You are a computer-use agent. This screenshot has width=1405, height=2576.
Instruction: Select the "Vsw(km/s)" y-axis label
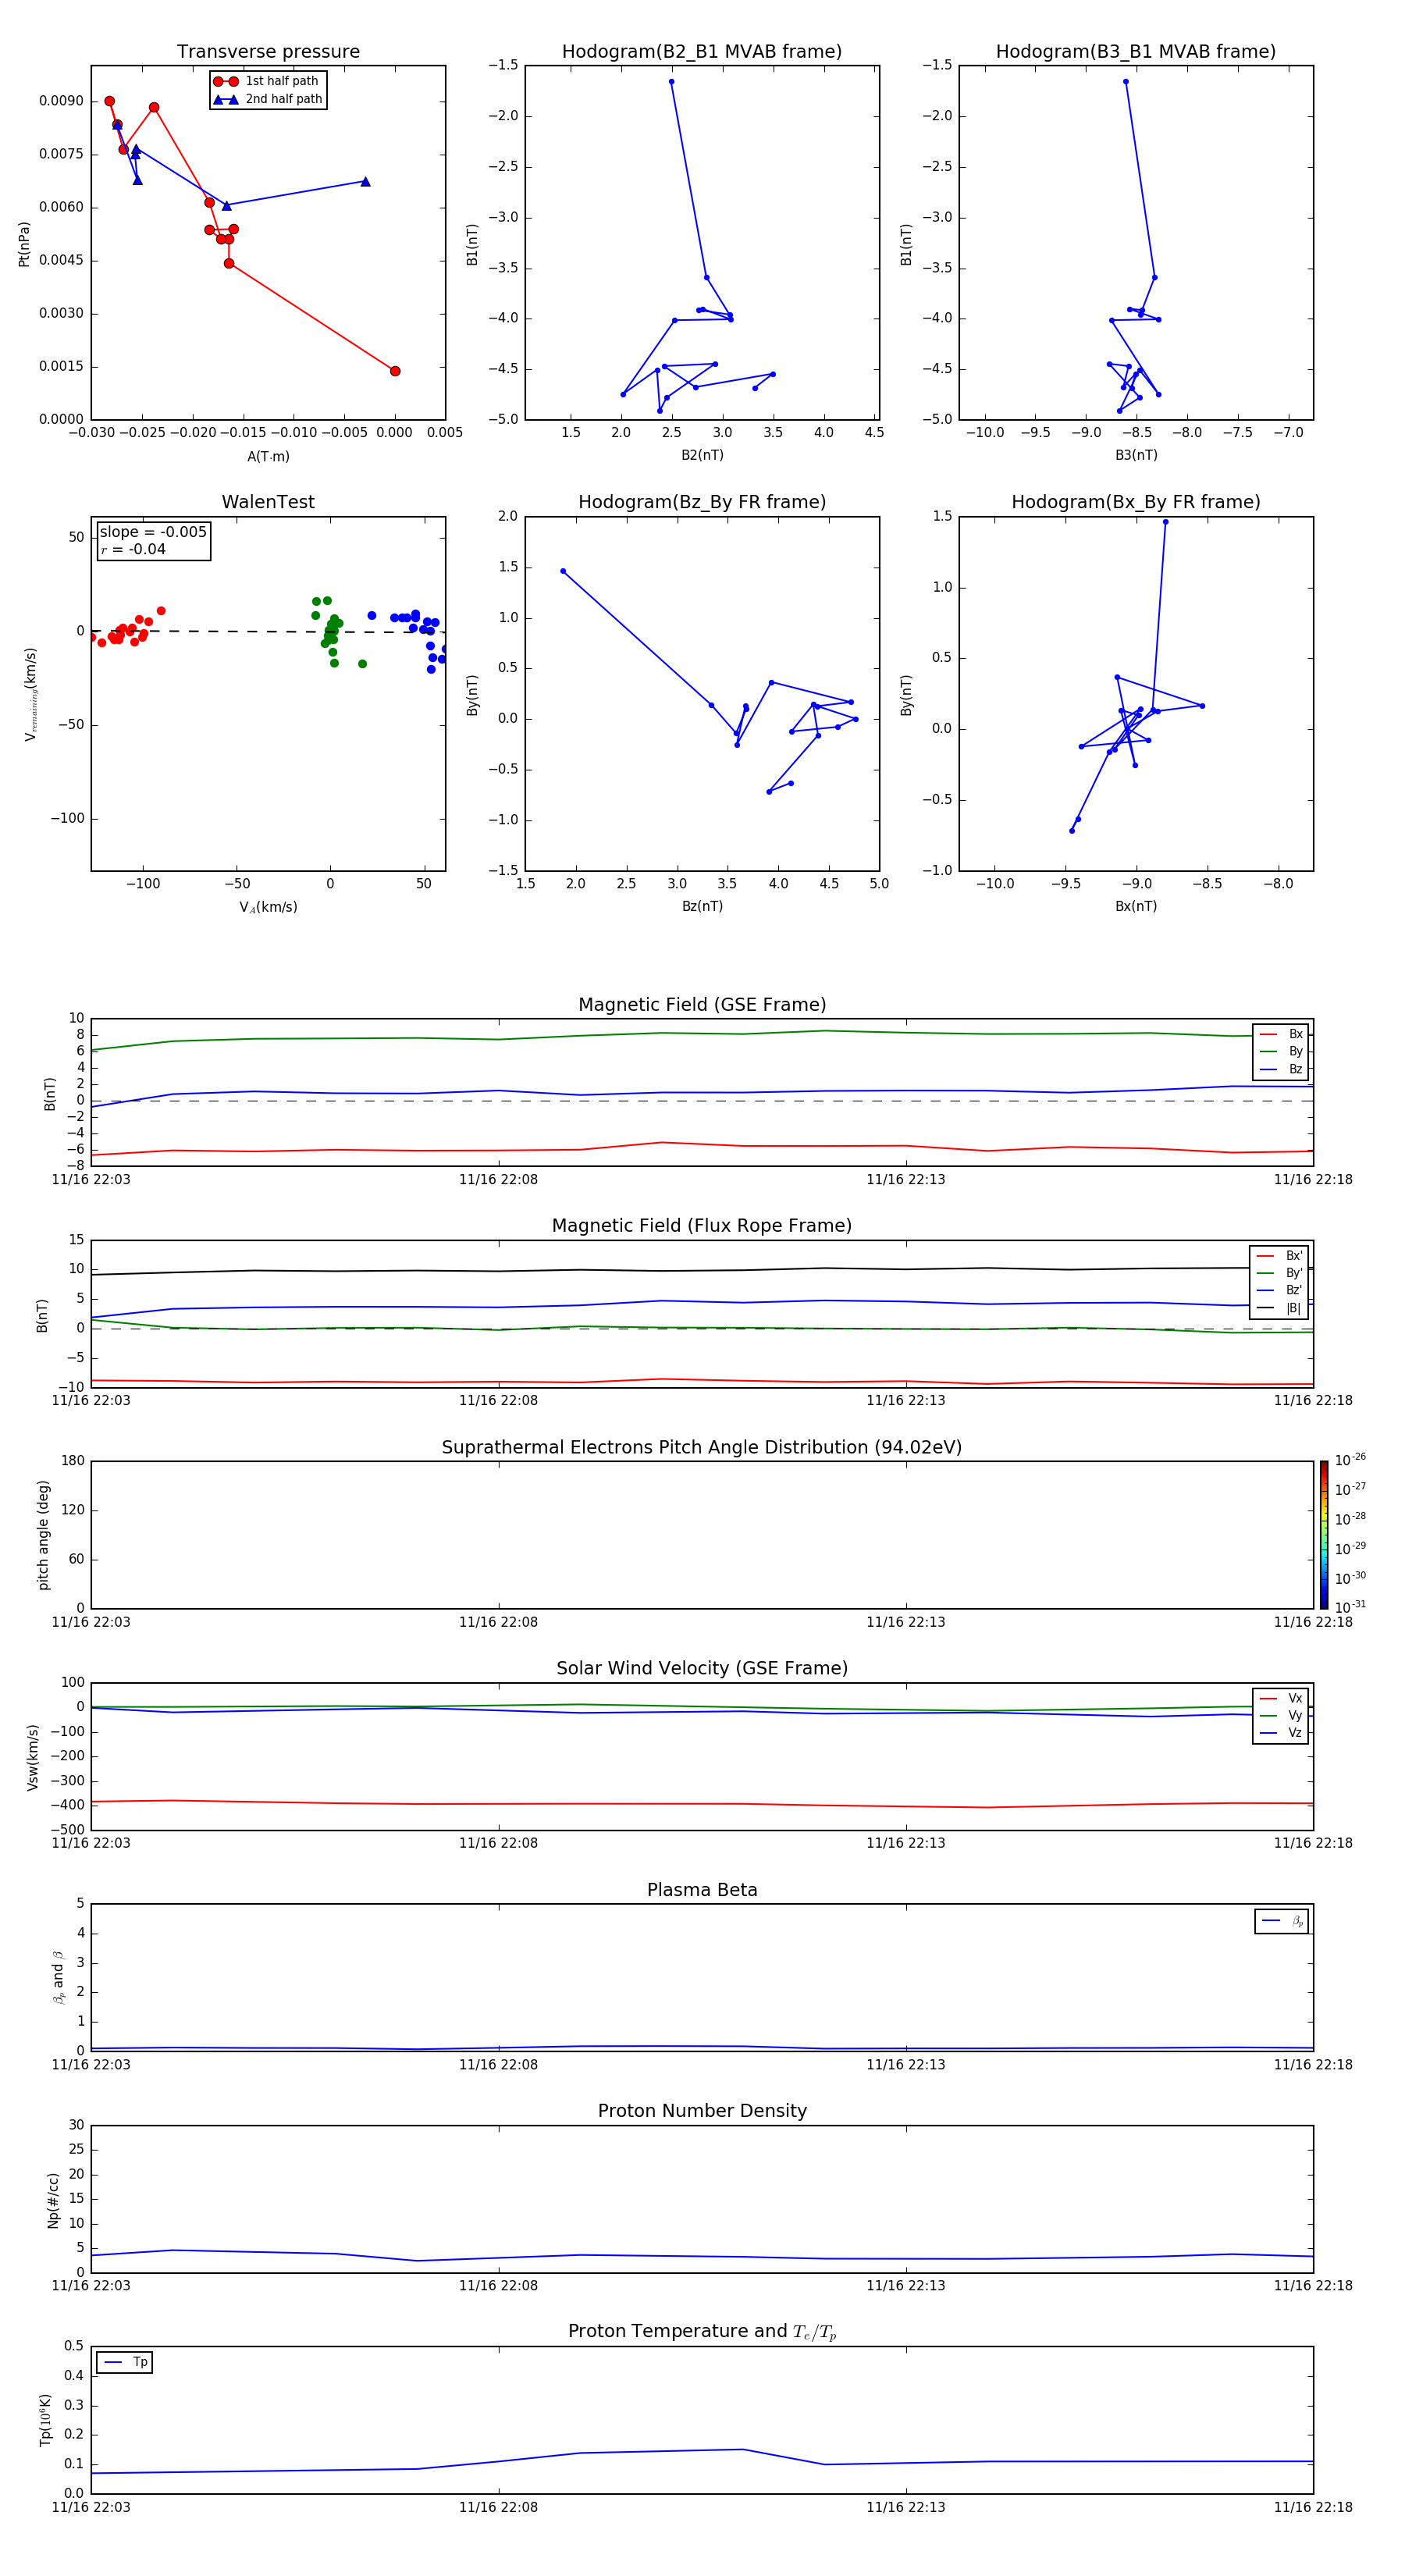click(x=33, y=1757)
